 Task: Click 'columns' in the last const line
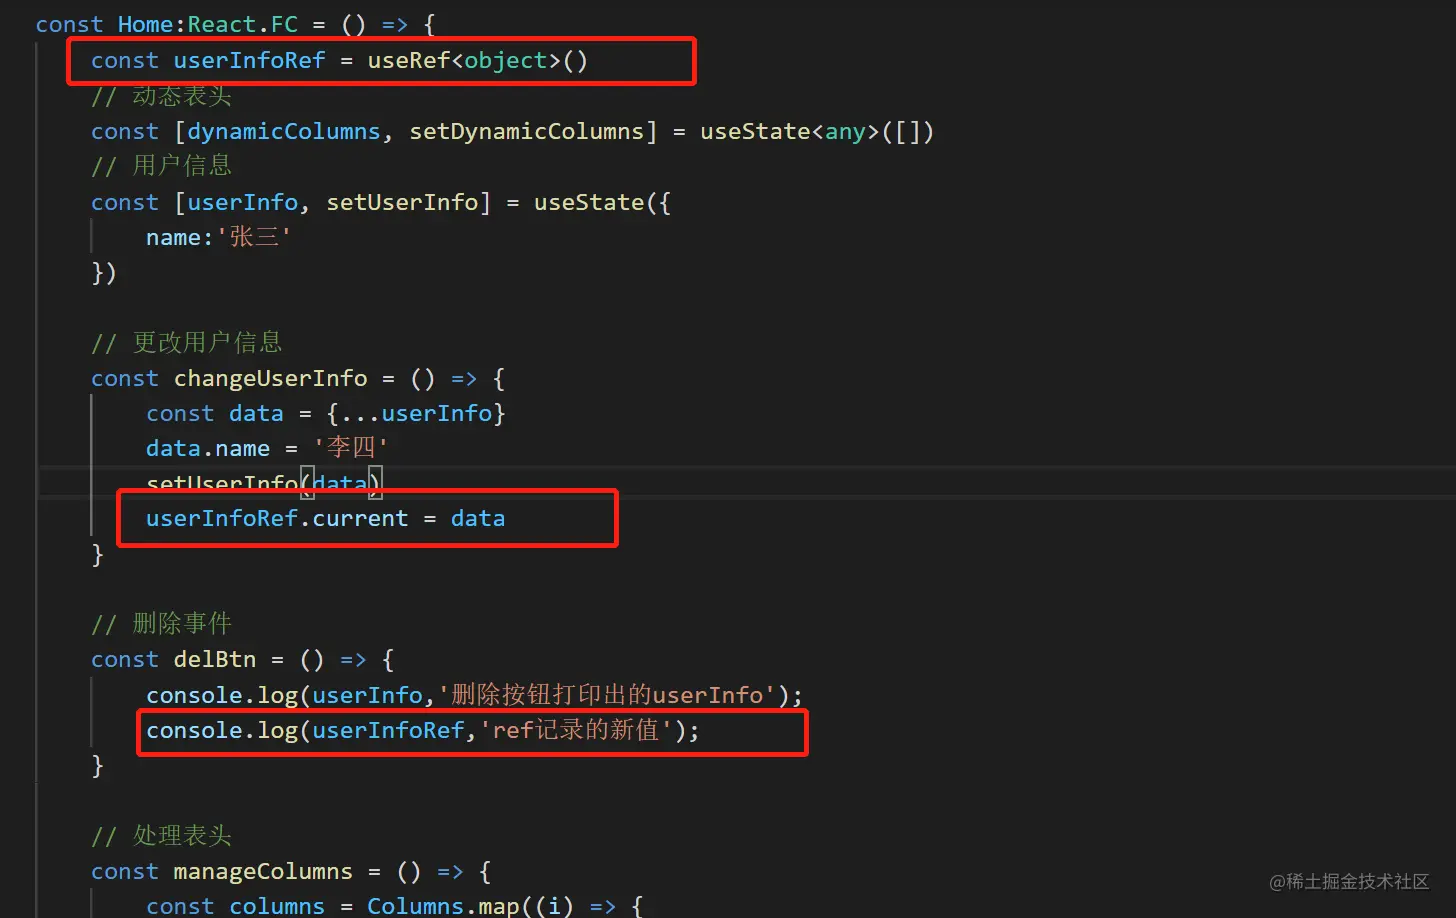277,906
